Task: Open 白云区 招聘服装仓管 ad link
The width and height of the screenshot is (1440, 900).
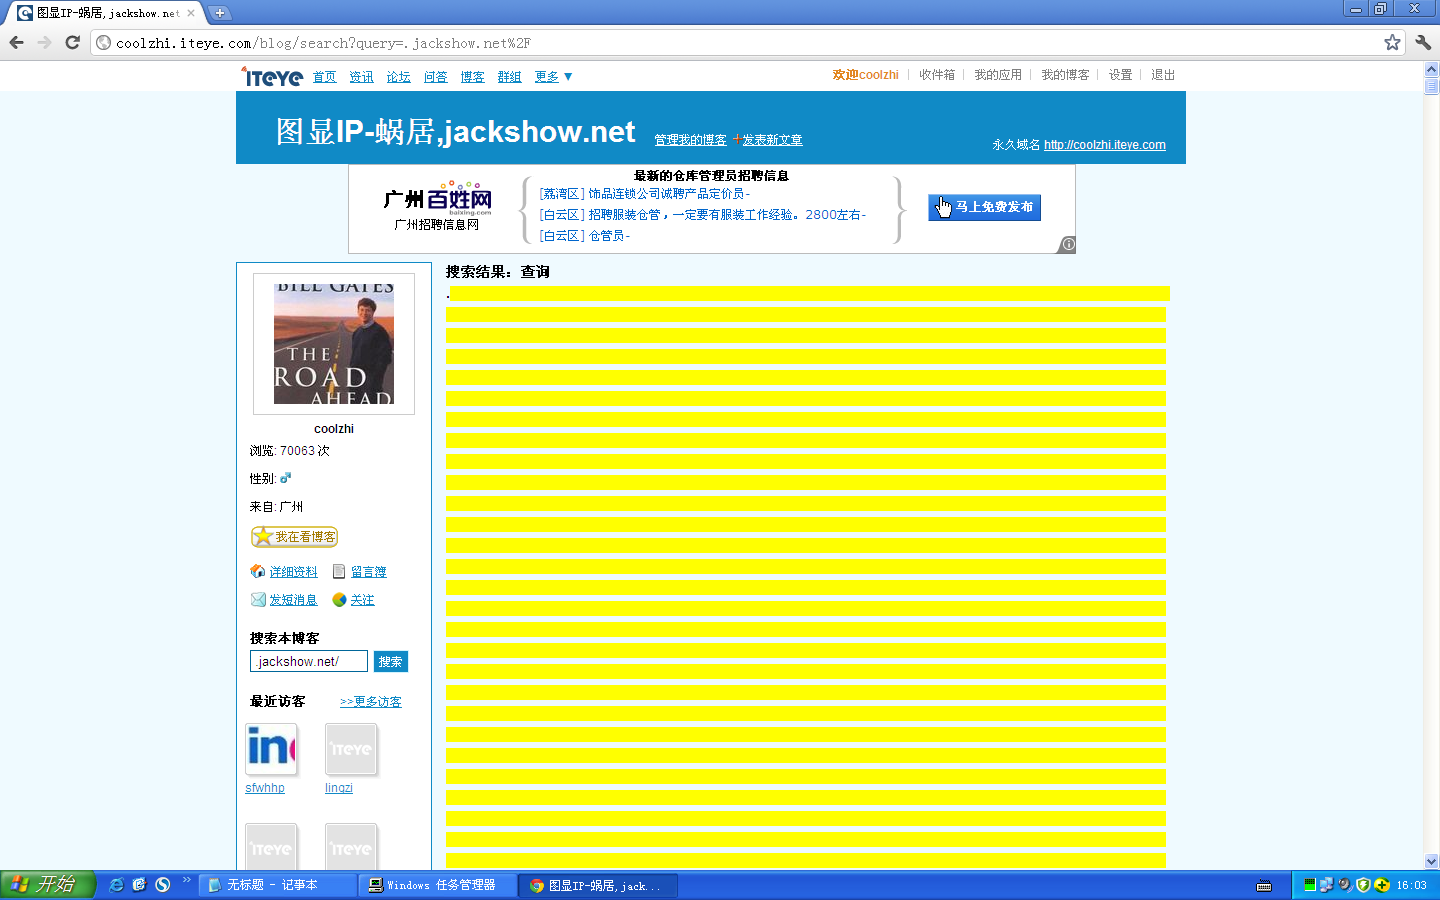Action: (702, 215)
